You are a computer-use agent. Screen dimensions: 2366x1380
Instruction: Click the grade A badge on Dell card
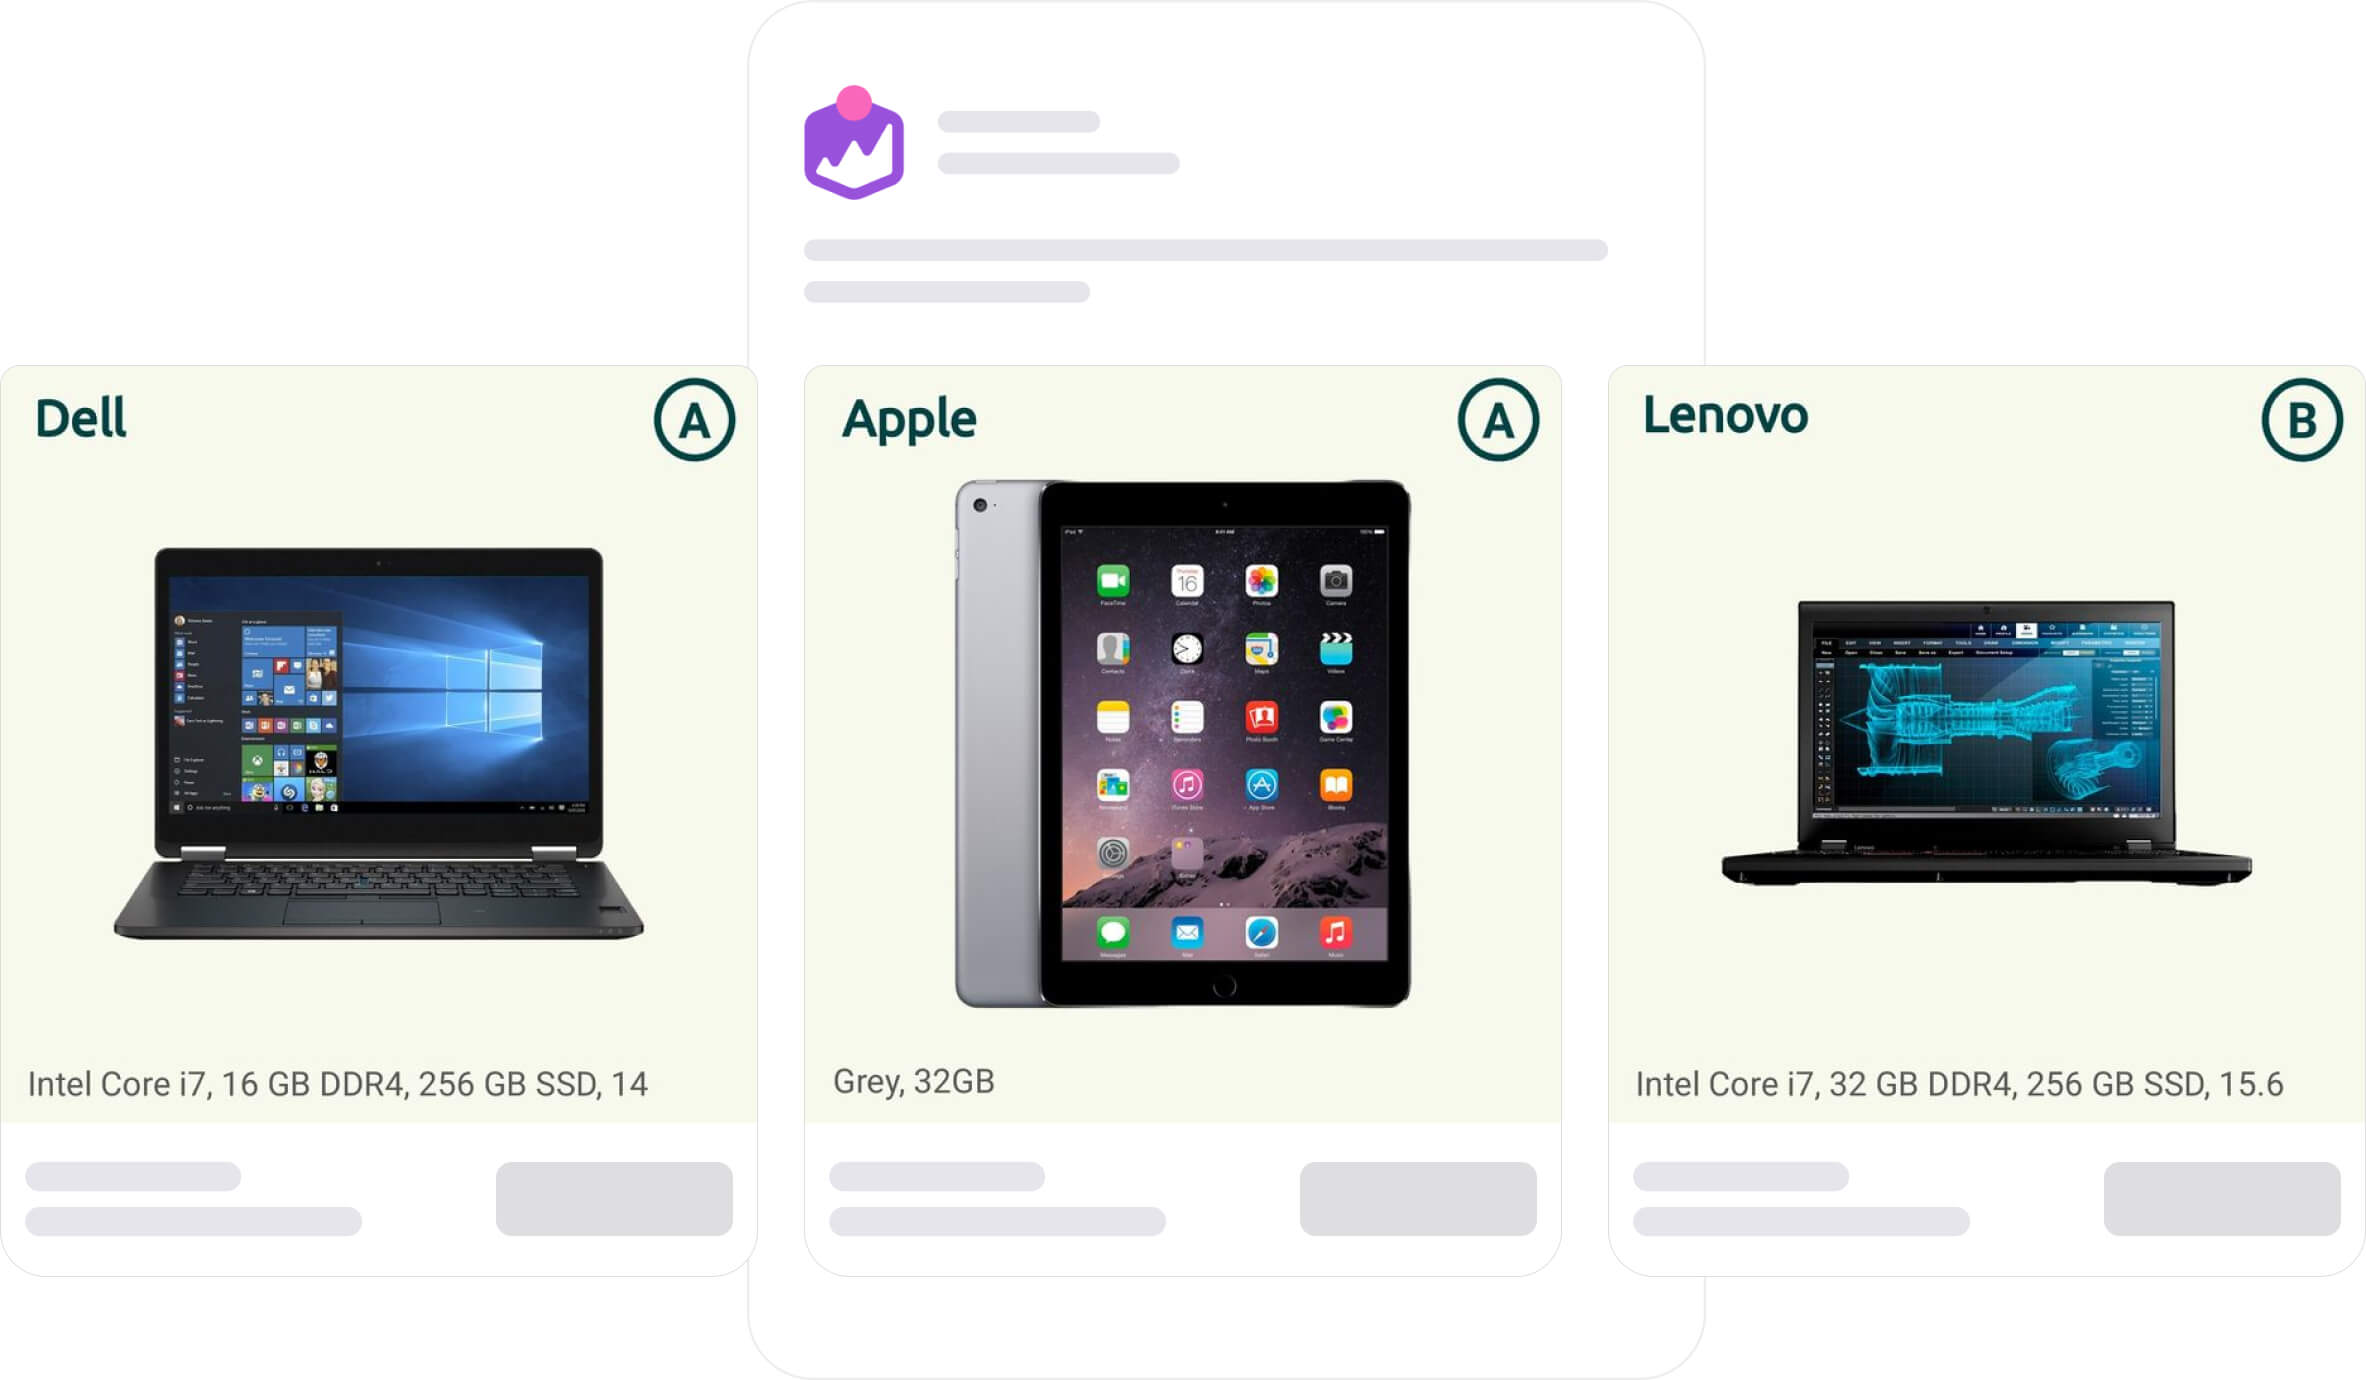click(x=695, y=420)
